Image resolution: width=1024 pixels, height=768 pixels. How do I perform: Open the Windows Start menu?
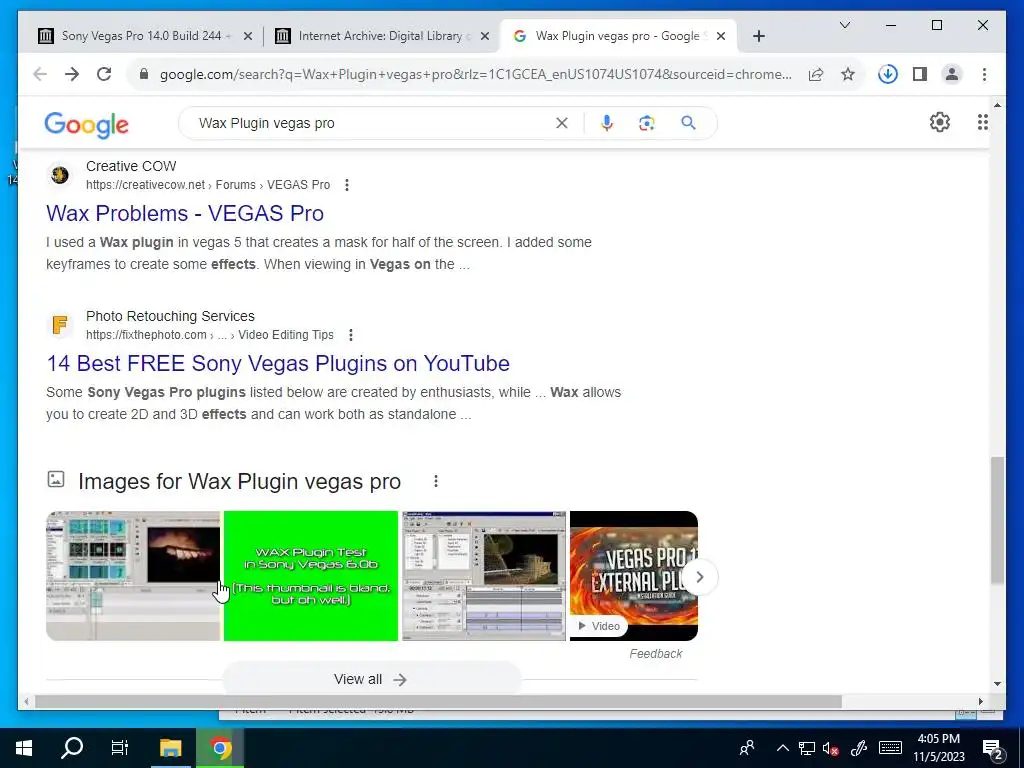[24, 748]
